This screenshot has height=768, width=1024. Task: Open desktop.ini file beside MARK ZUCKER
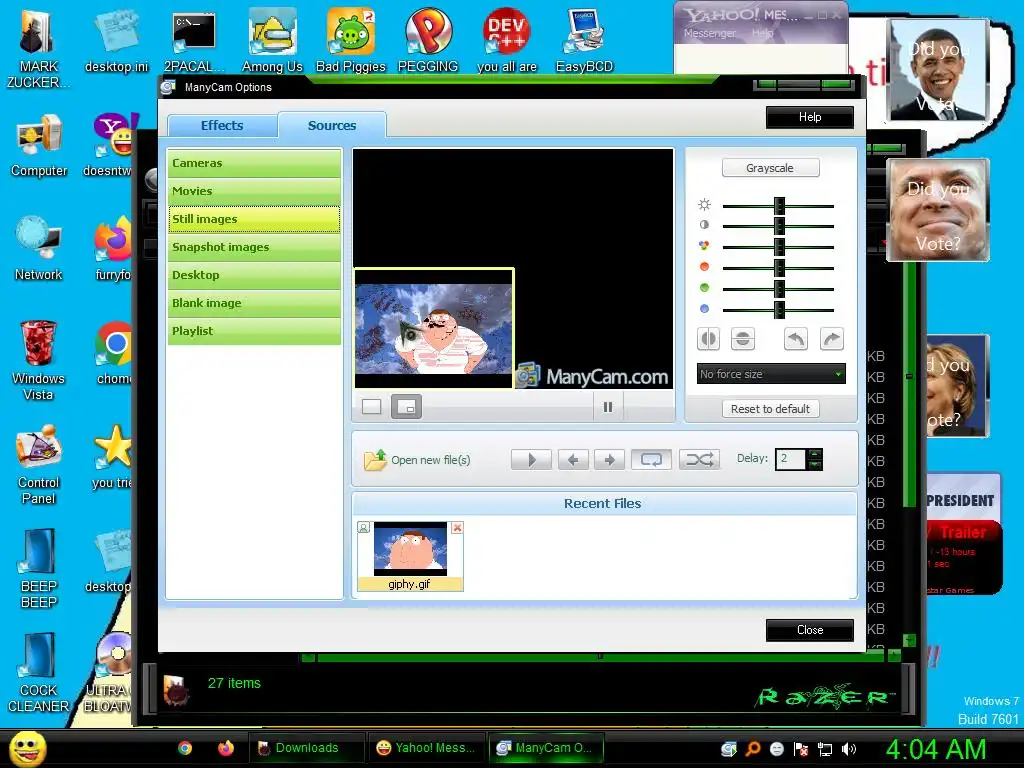tap(116, 42)
